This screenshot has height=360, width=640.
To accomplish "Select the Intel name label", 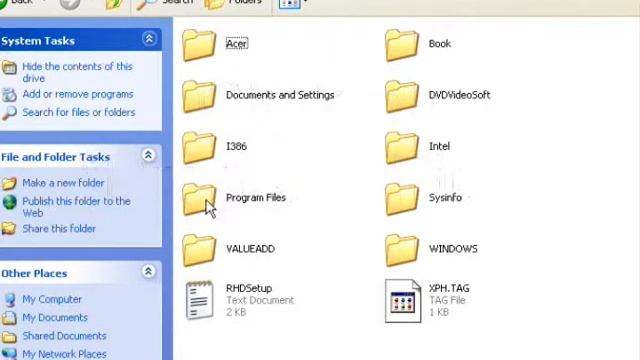I will click(x=439, y=146).
